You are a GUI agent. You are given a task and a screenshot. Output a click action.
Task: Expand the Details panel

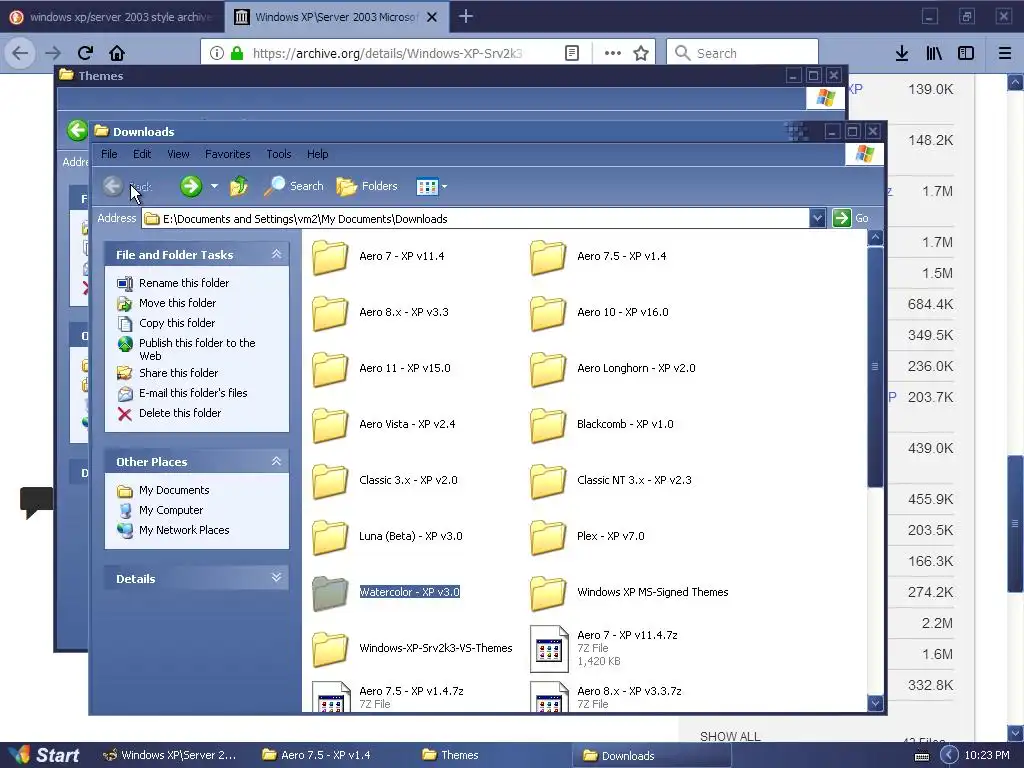point(276,577)
